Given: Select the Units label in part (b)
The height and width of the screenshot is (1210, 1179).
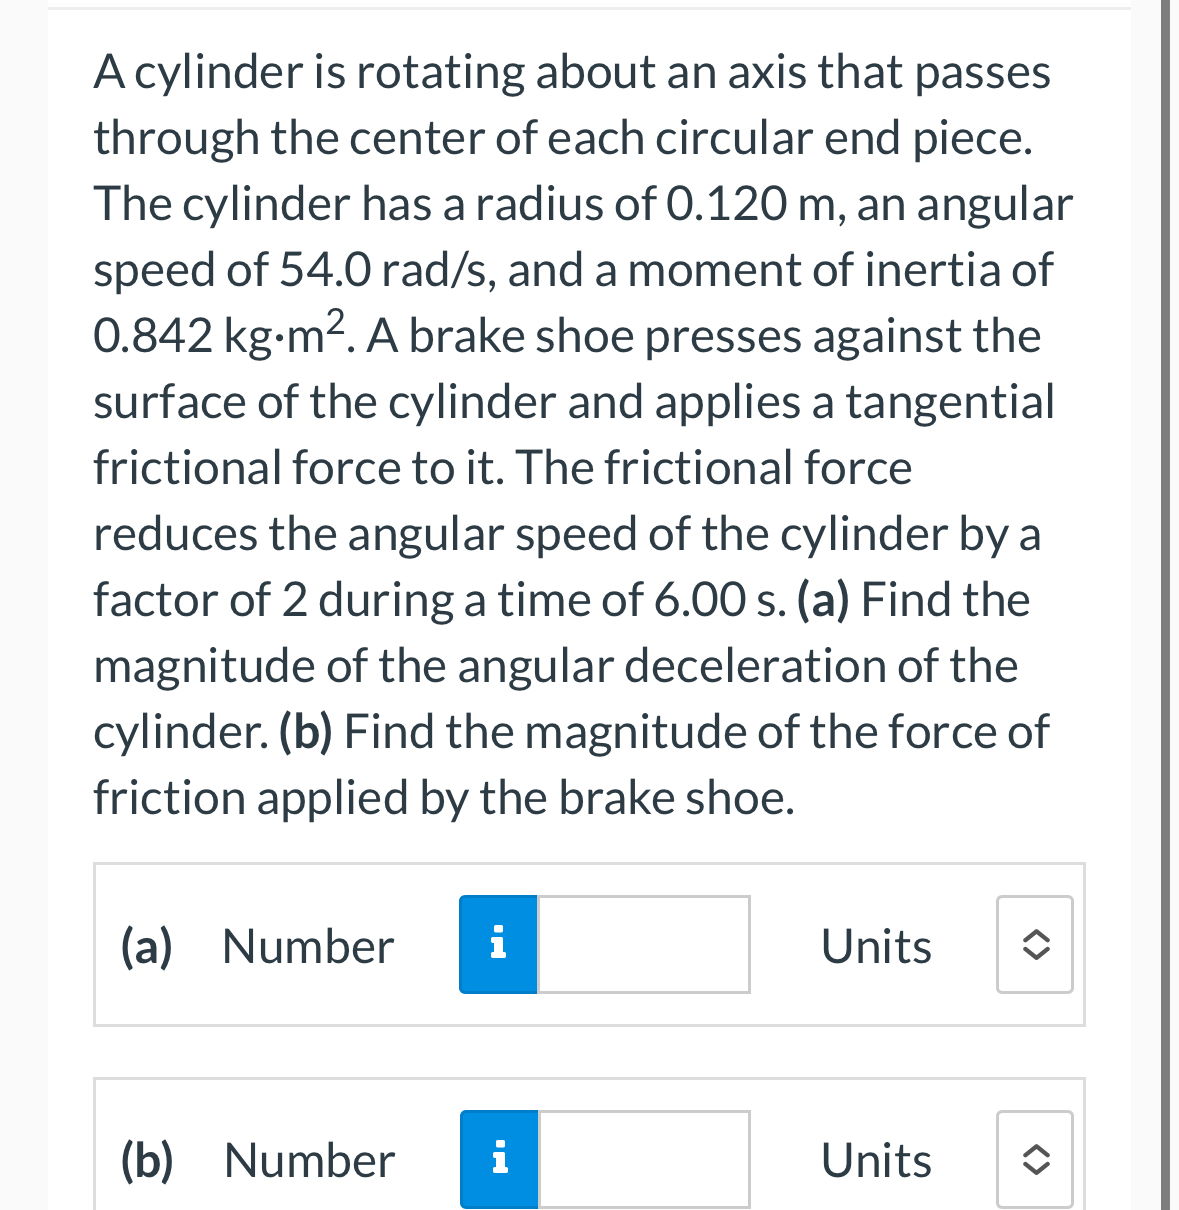Looking at the screenshot, I should tap(875, 1160).
